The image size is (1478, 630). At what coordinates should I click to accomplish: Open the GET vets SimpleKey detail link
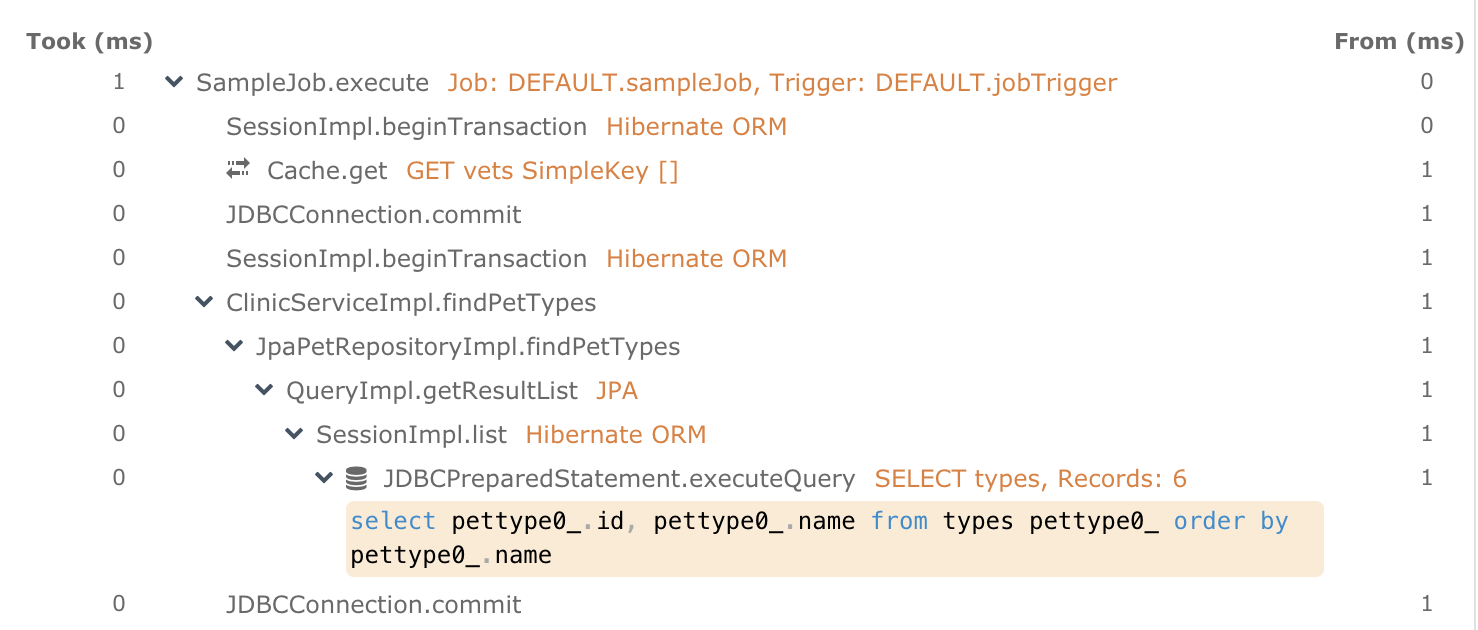pos(543,170)
